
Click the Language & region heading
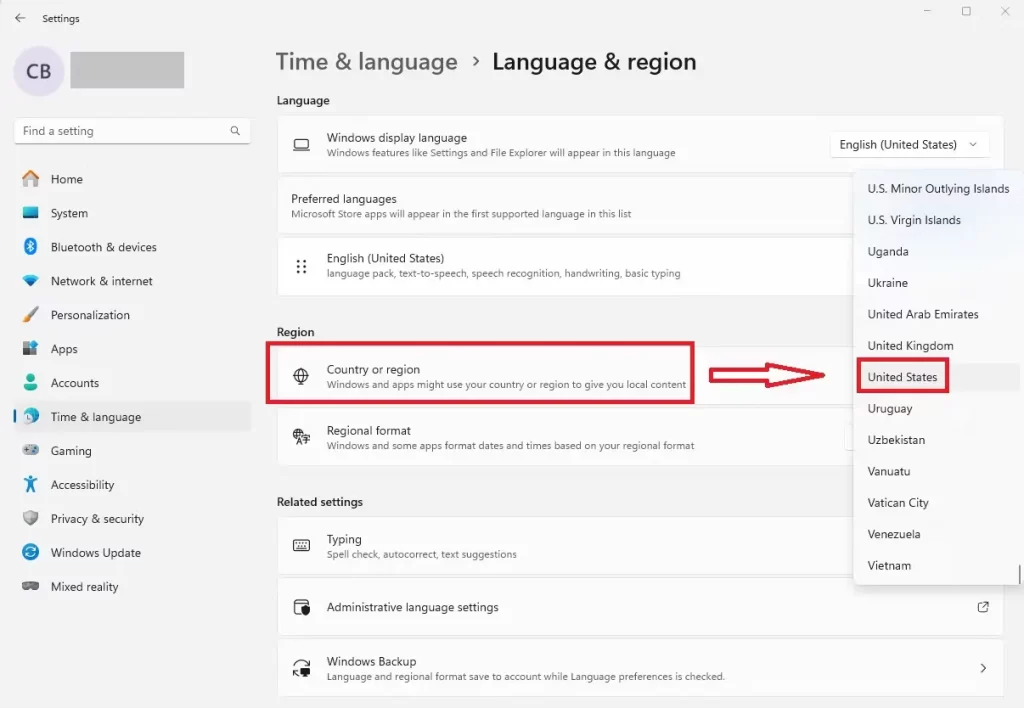point(594,61)
